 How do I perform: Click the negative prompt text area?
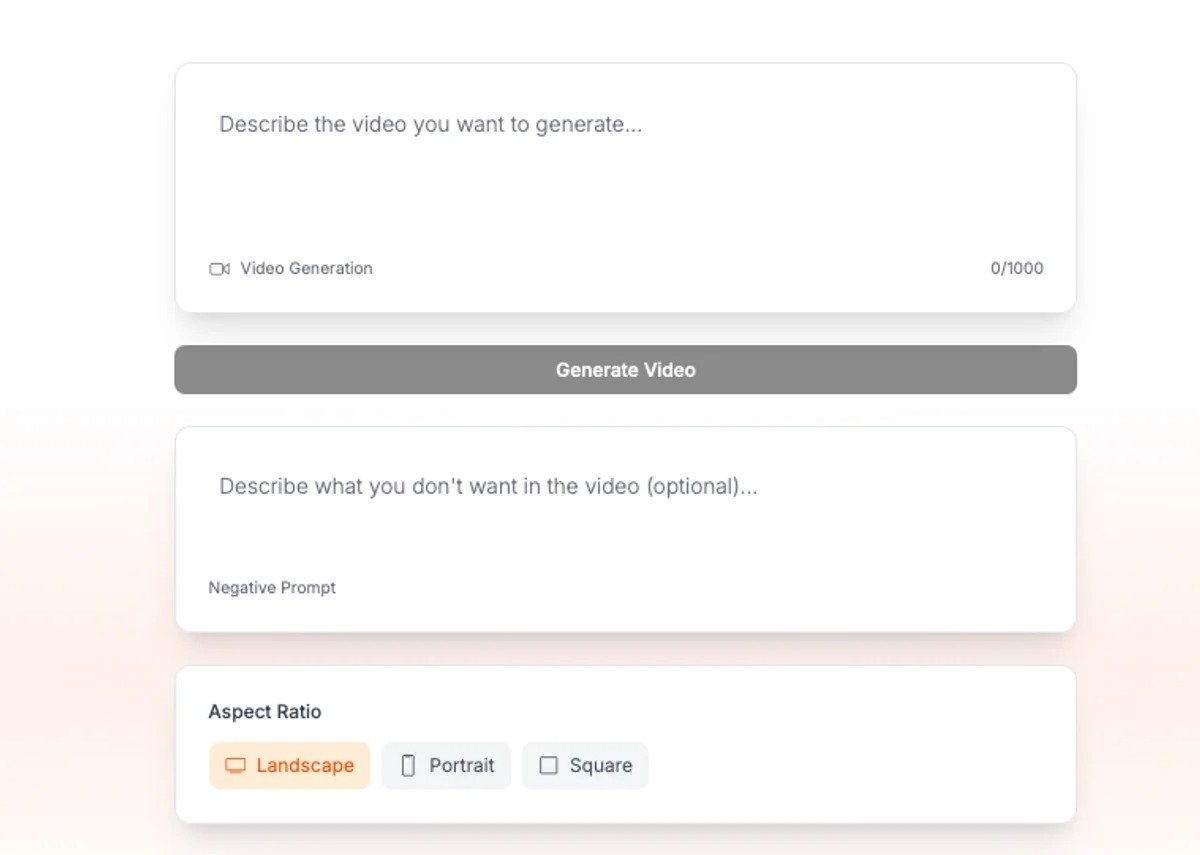[625, 510]
